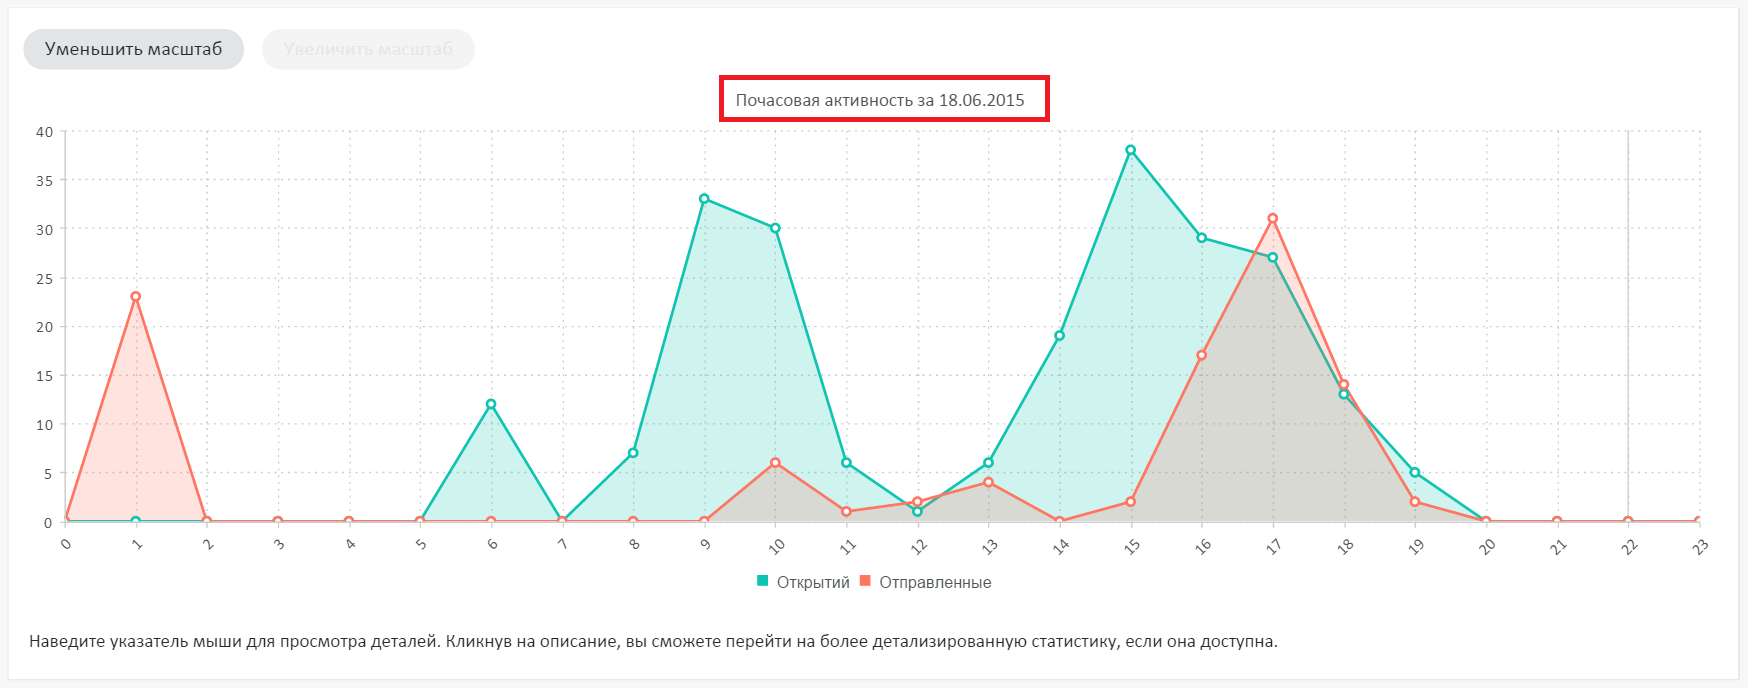Click the teal Открытий legend color square
The image size is (1748, 688).
tap(763, 581)
